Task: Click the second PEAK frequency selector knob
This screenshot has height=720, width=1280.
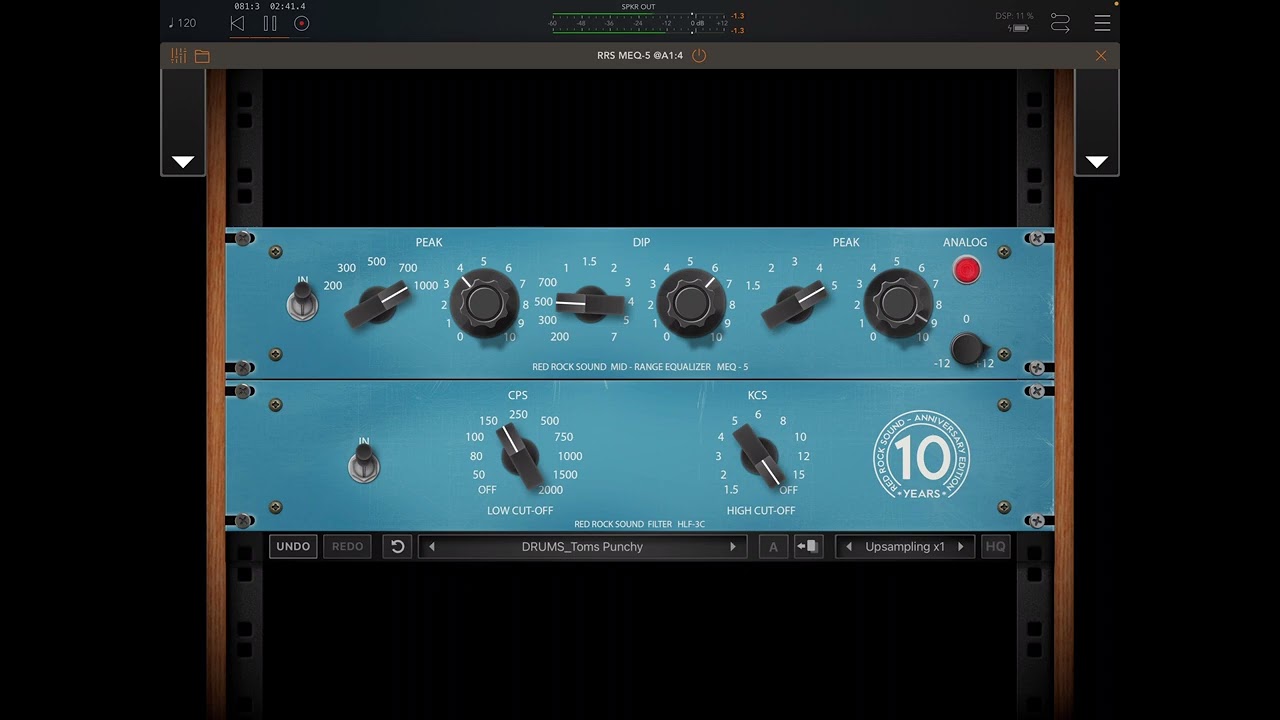Action: (x=793, y=304)
